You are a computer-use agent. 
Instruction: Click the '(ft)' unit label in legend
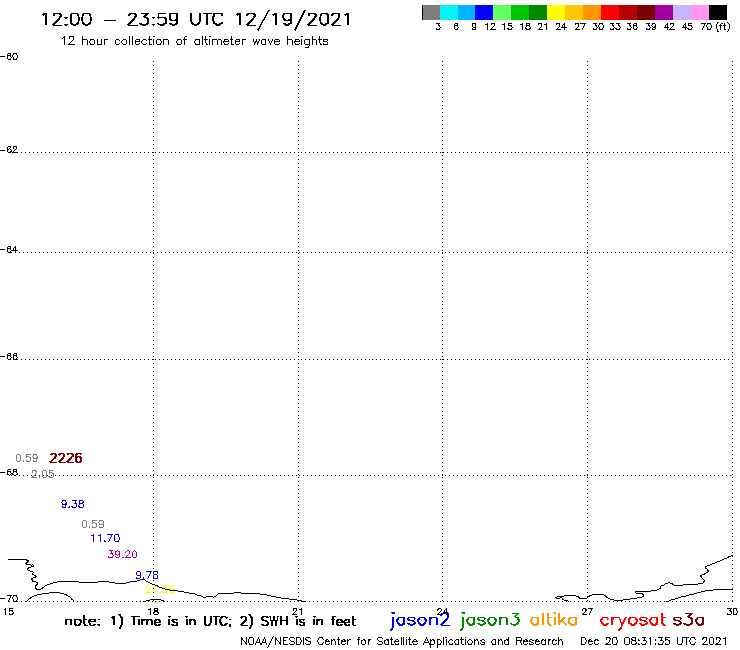[723, 27]
